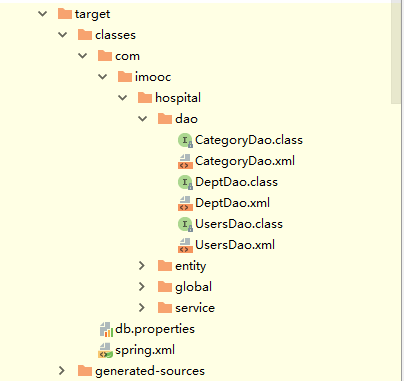Select DeptDao.class in the tree
The width and height of the screenshot is (404, 381).
[237, 182]
